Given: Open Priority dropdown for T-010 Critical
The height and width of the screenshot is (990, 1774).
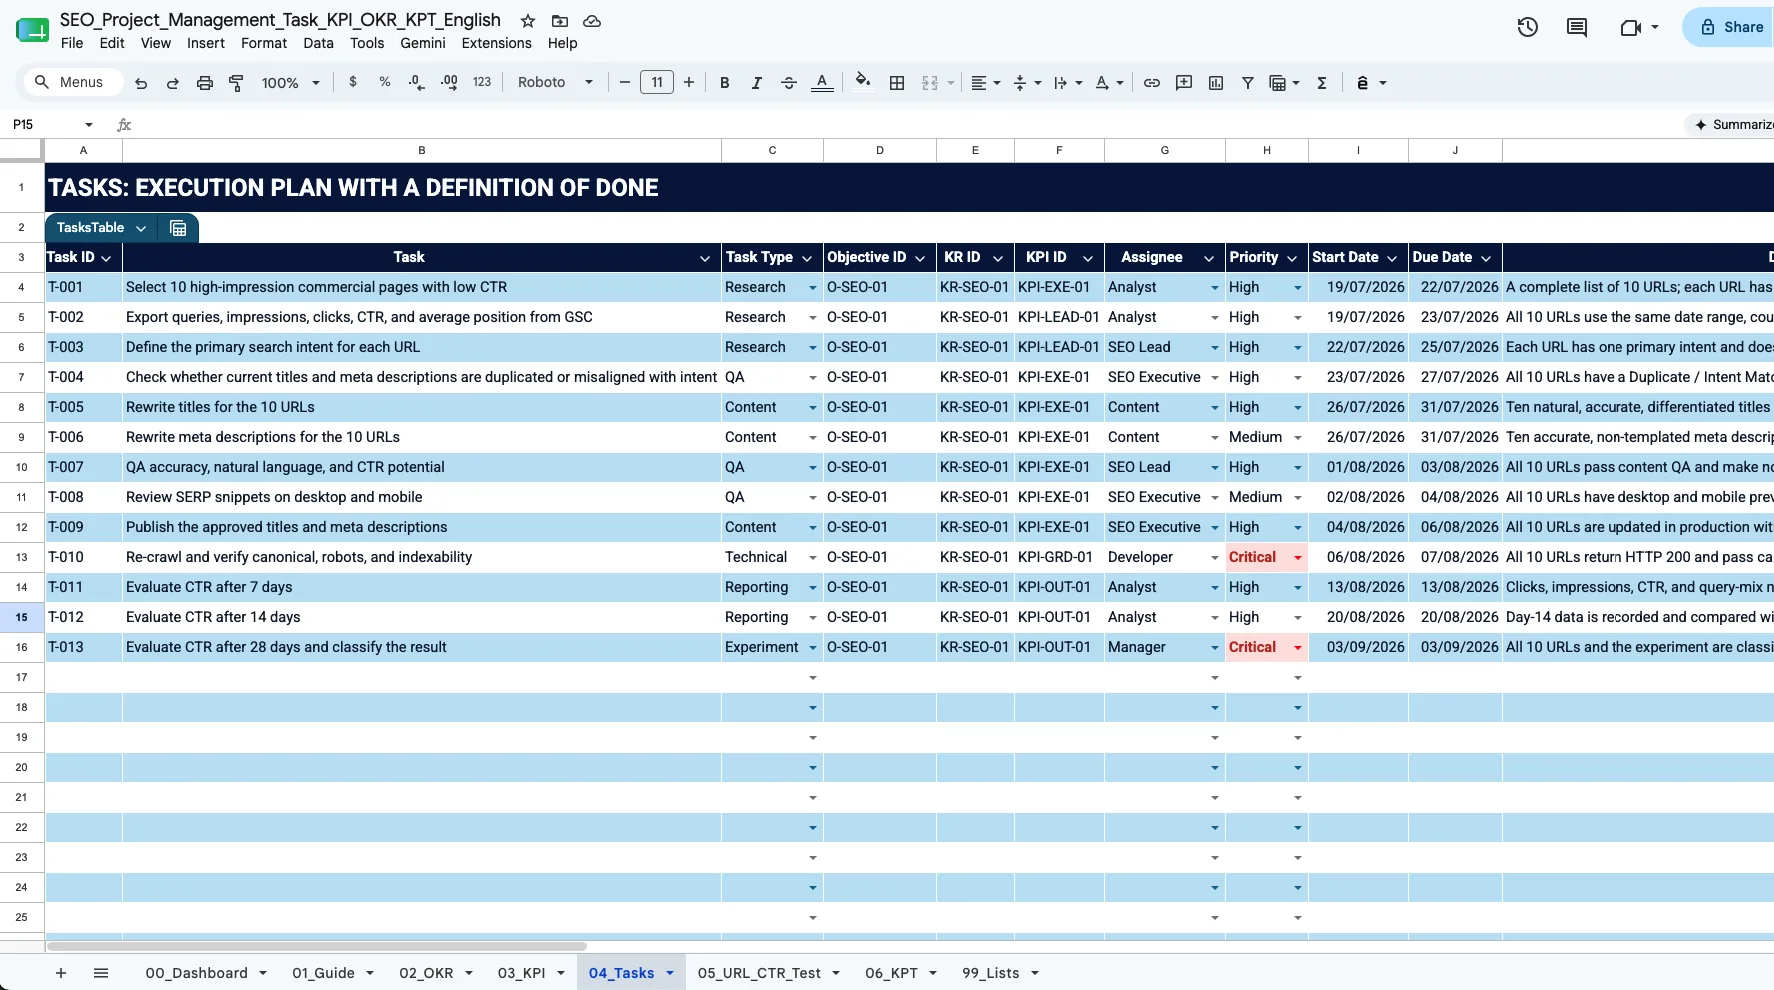Looking at the screenshot, I should 1298,558.
